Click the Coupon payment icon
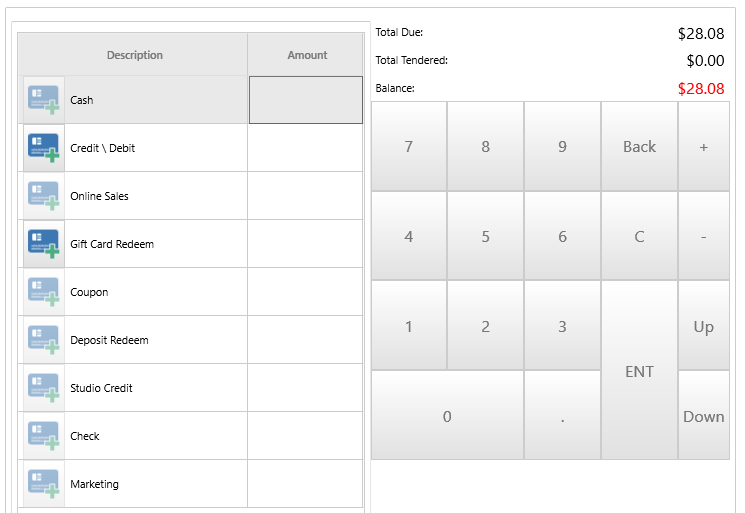This screenshot has width=745, height=513. point(44,292)
